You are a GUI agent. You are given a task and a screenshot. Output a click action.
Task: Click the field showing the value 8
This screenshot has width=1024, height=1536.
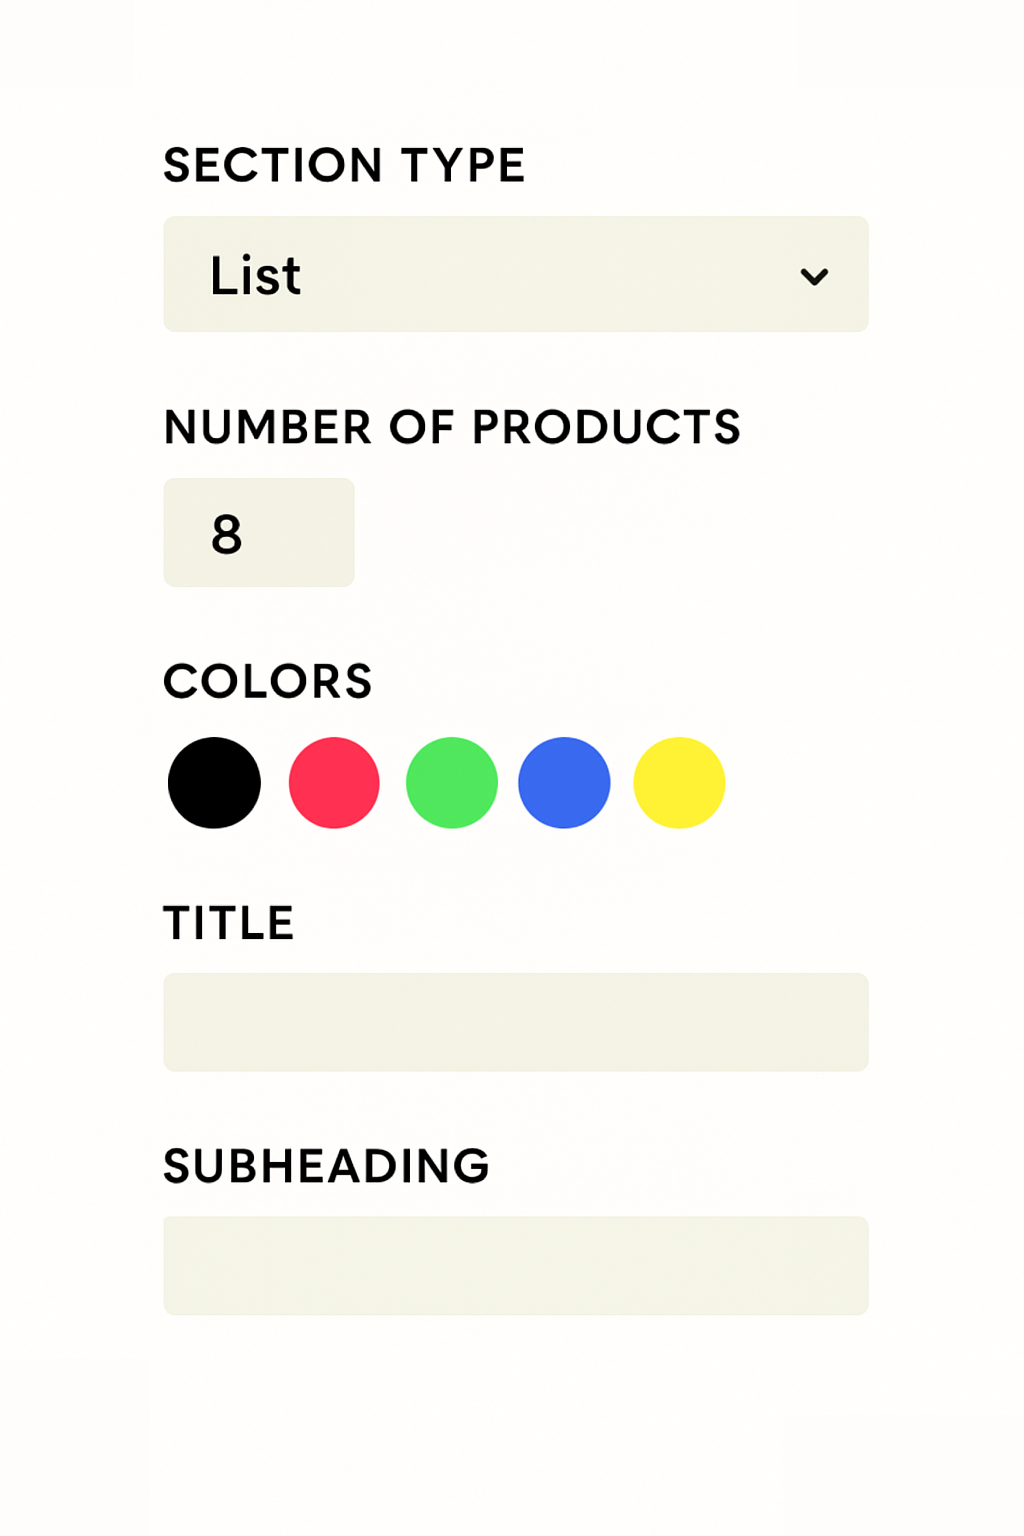258,532
